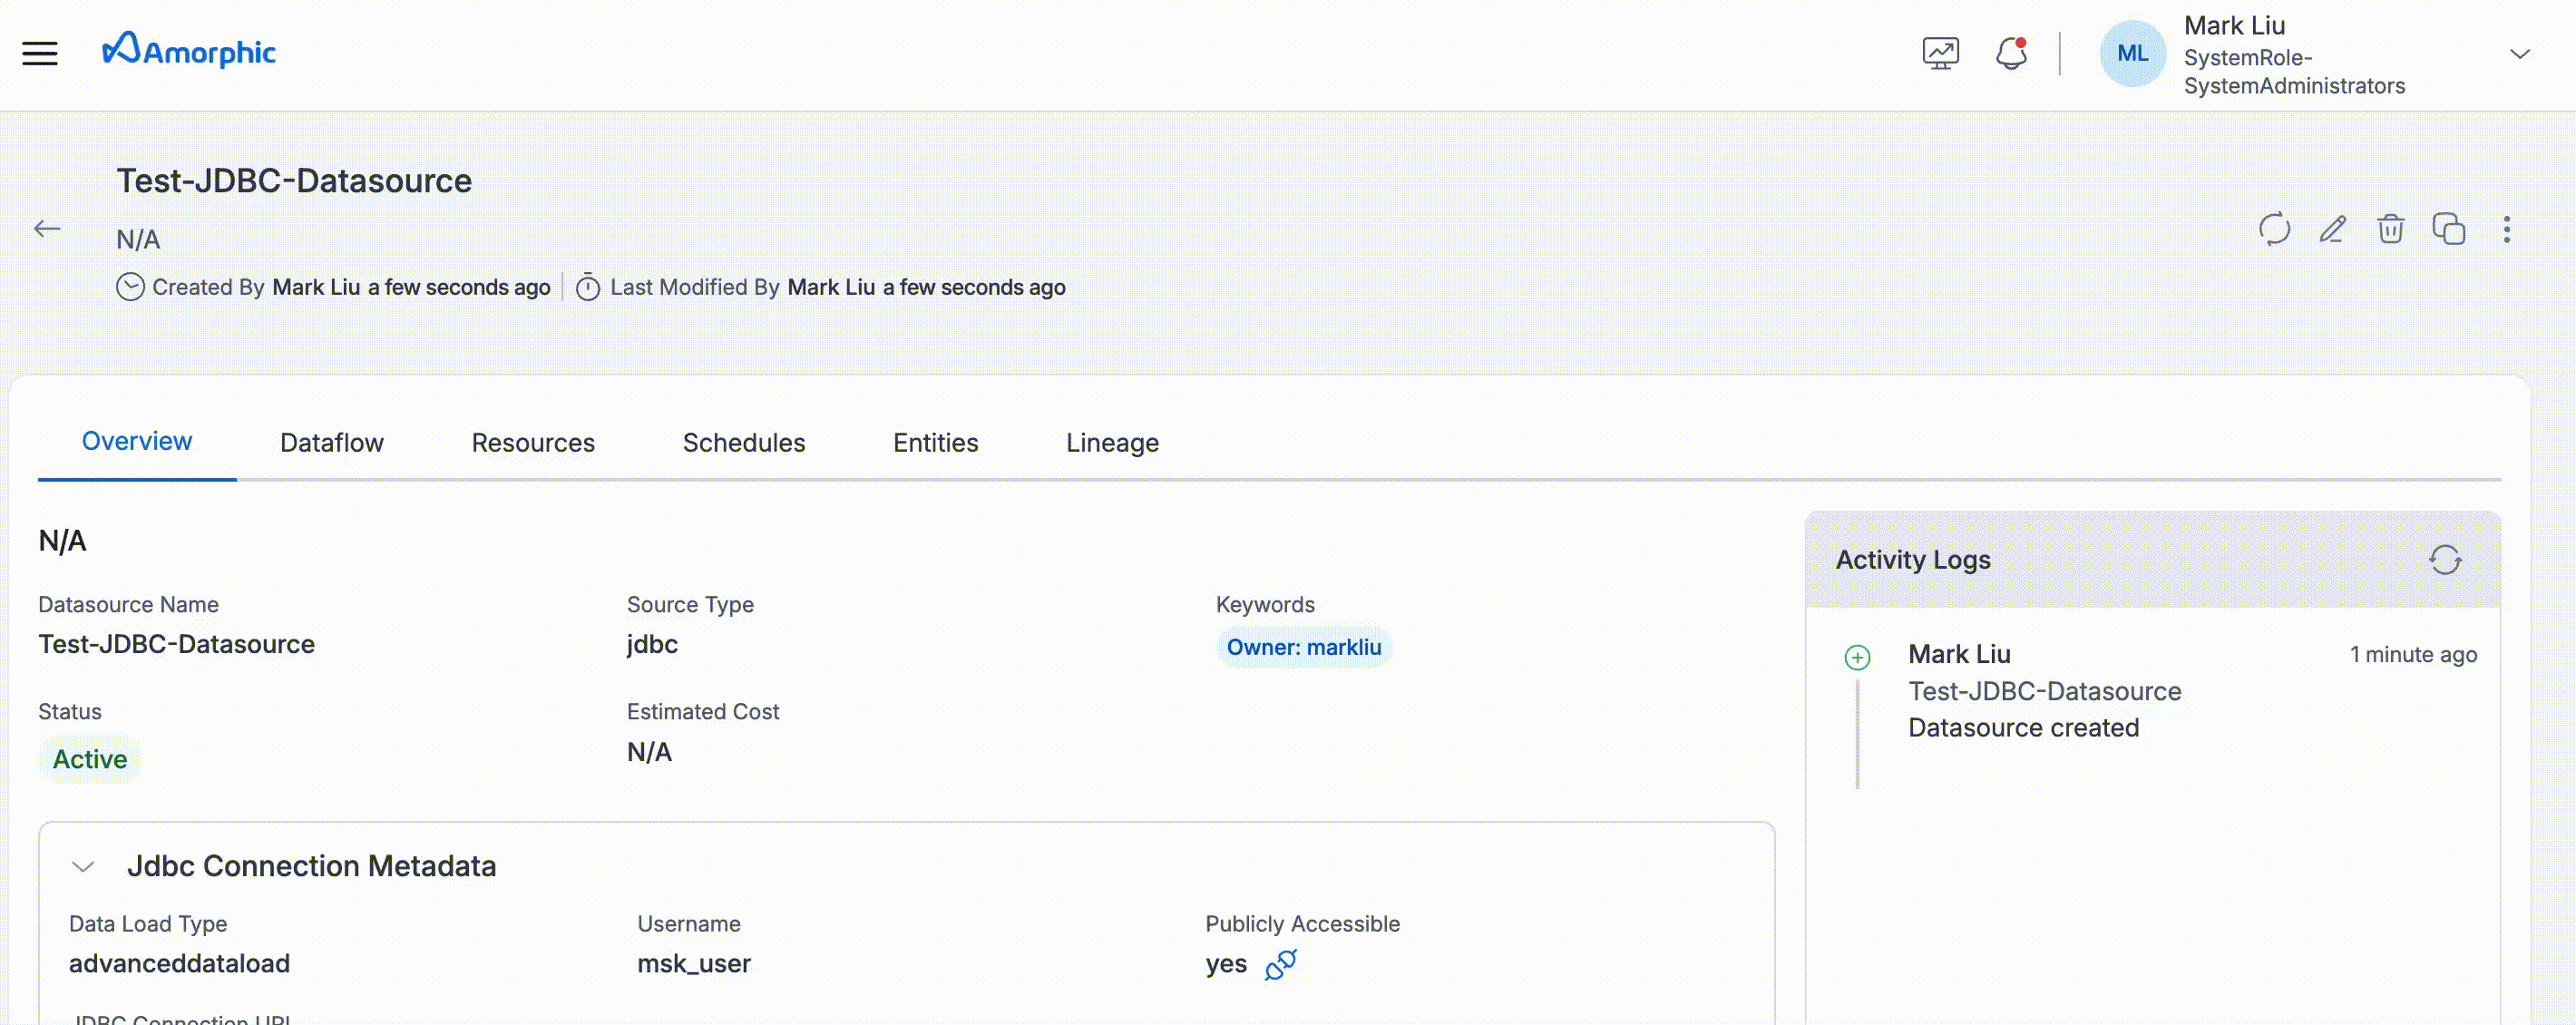Select the Lineage tab
This screenshot has width=2576, height=1025.
tap(1112, 443)
